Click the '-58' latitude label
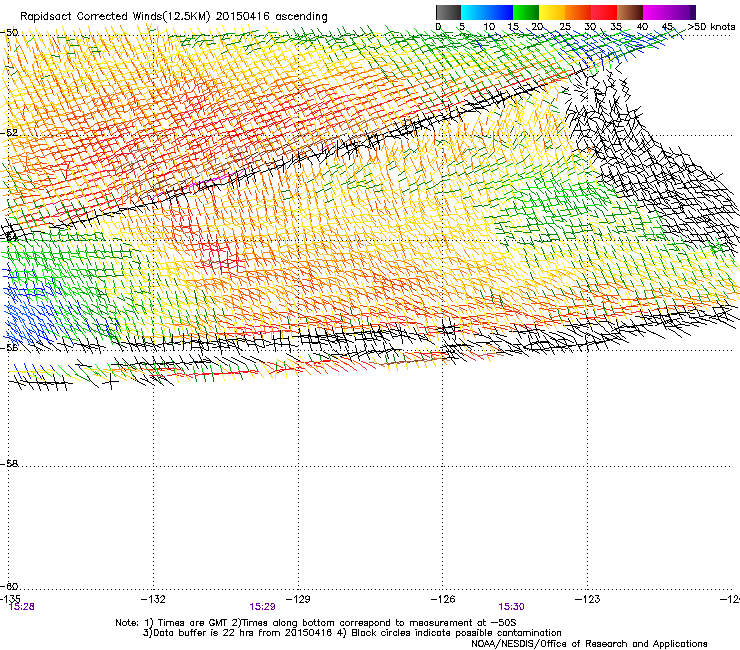The image size is (740, 650). (x=9, y=464)
